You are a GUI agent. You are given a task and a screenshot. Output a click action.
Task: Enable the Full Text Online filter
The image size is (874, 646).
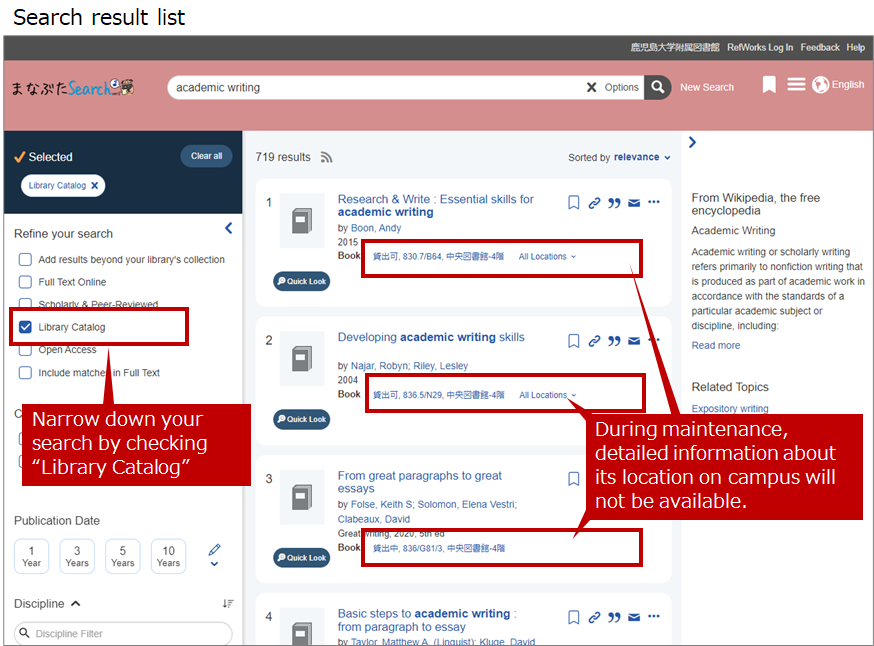click(x=25, y=282)
